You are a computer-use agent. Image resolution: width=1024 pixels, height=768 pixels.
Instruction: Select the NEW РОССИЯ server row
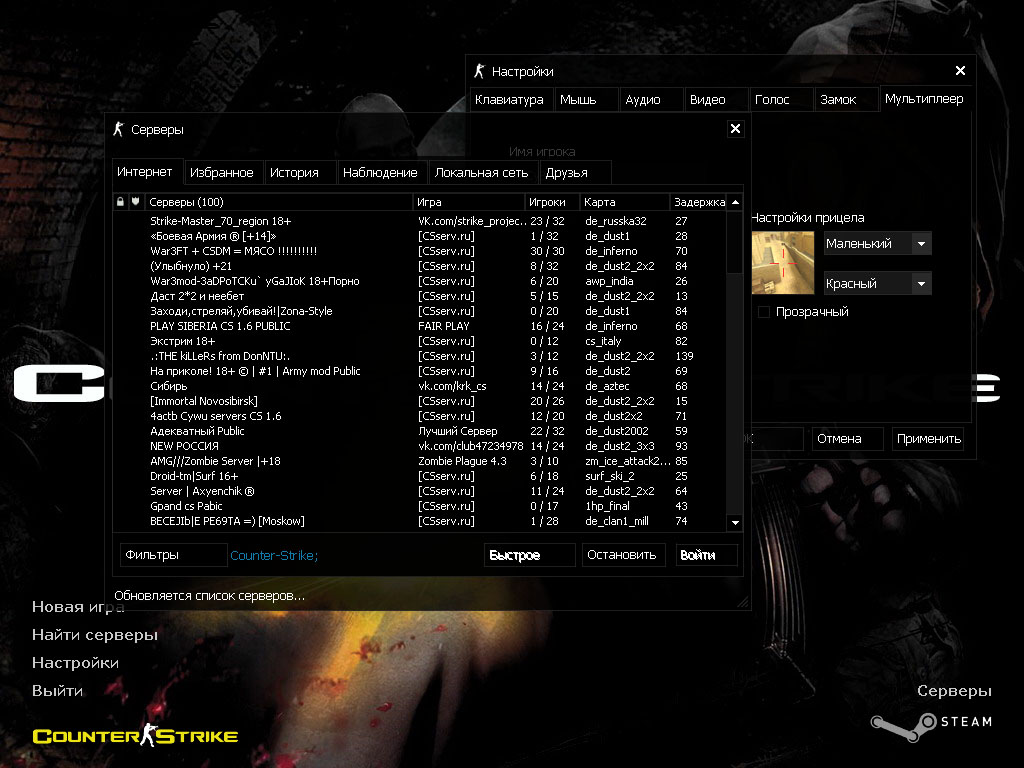pos(419,447)
